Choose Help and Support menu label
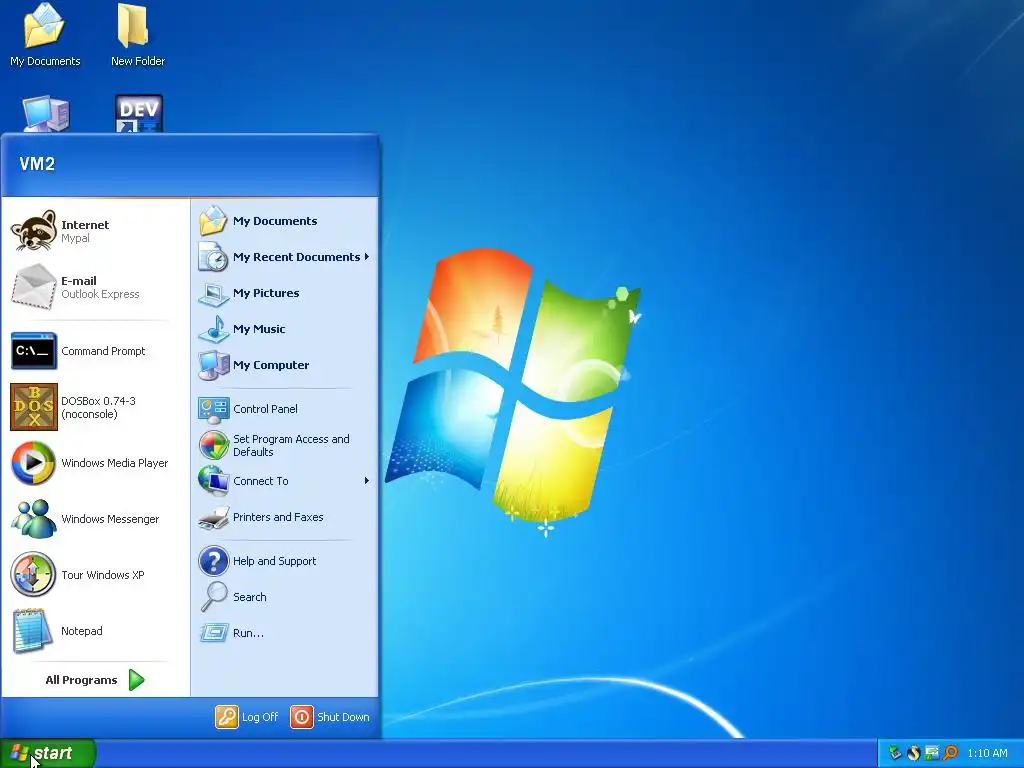Viewport: 1024px width, 768px height. pos(274,561)
